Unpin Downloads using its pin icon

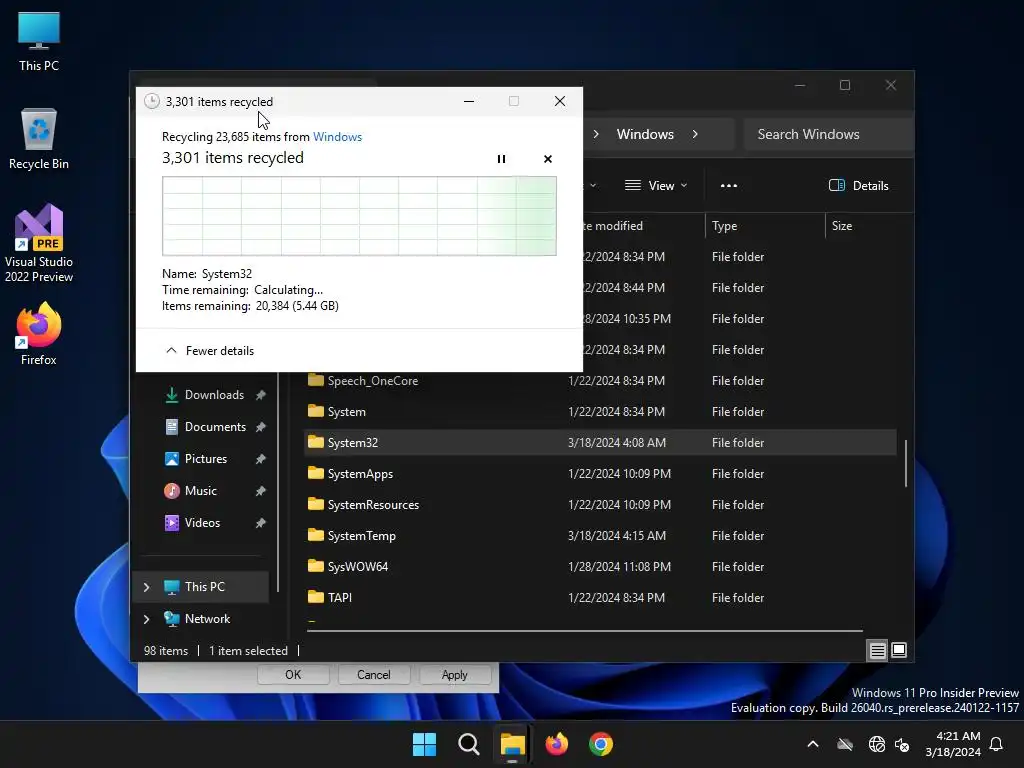point(261,395)
